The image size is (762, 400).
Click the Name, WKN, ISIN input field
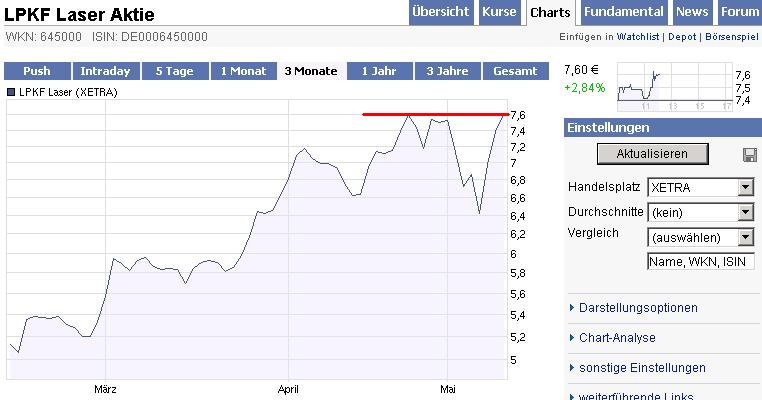(699, 261)
